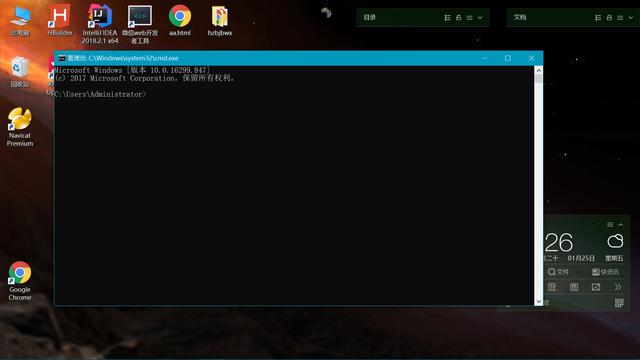Open the picture icon in widget

(596, 287)
